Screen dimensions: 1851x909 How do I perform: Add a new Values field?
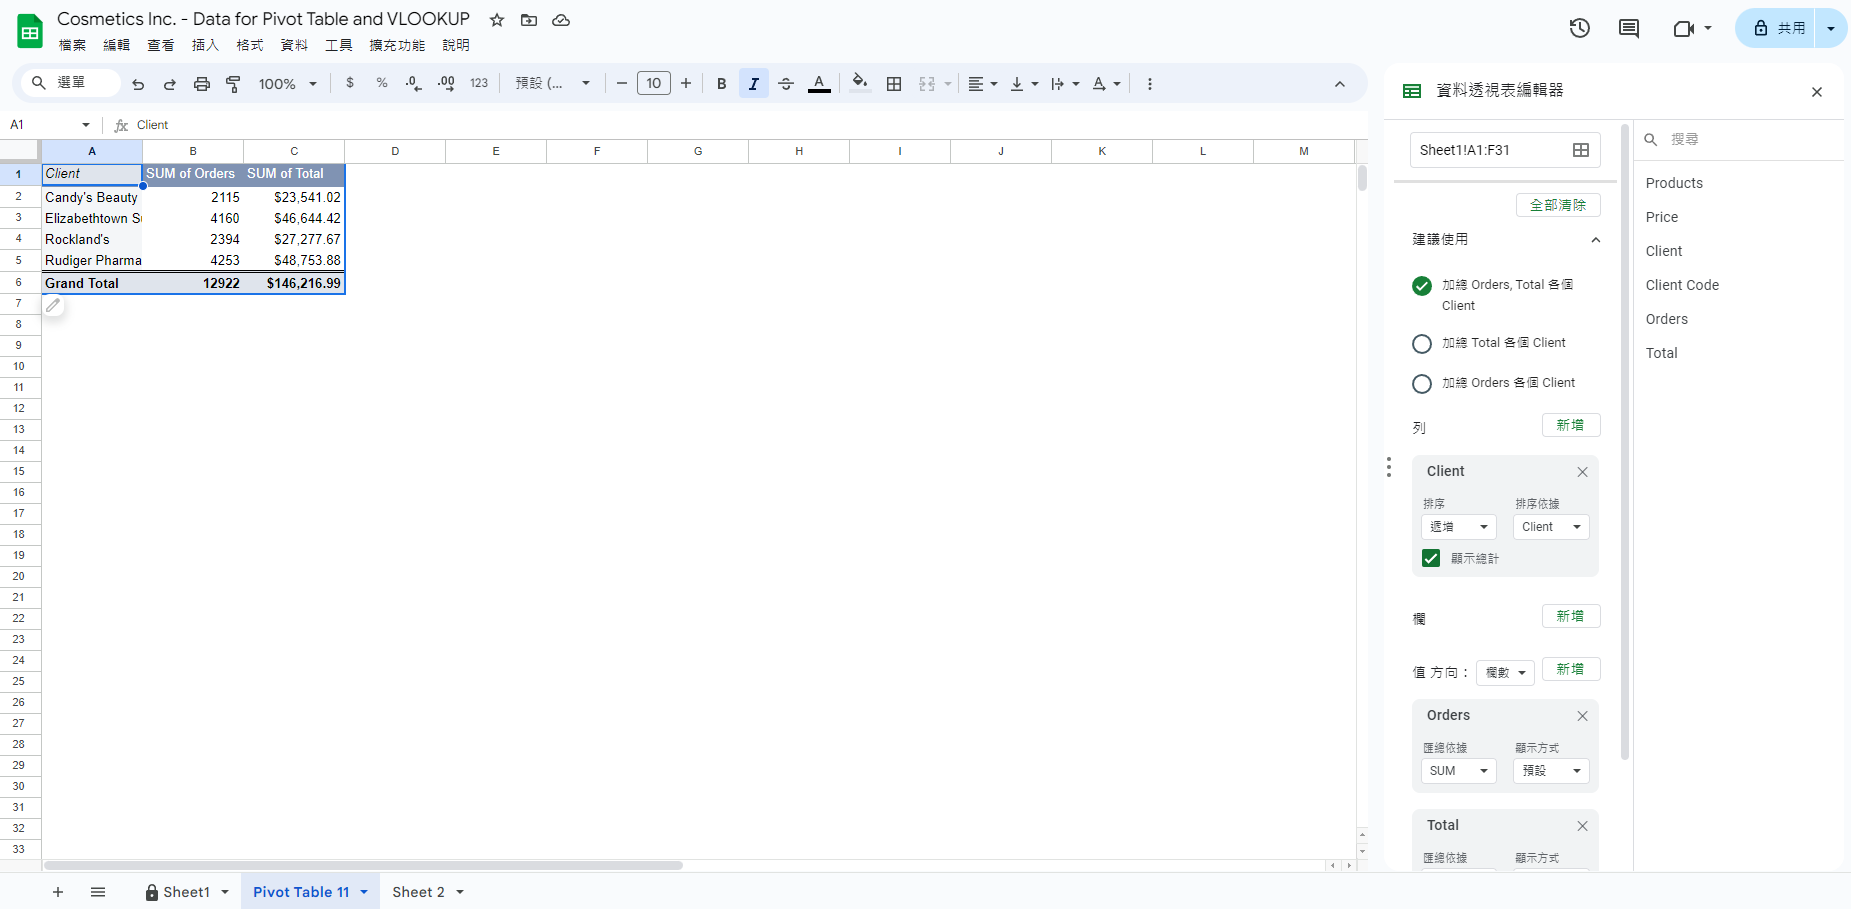(1571, 669)
